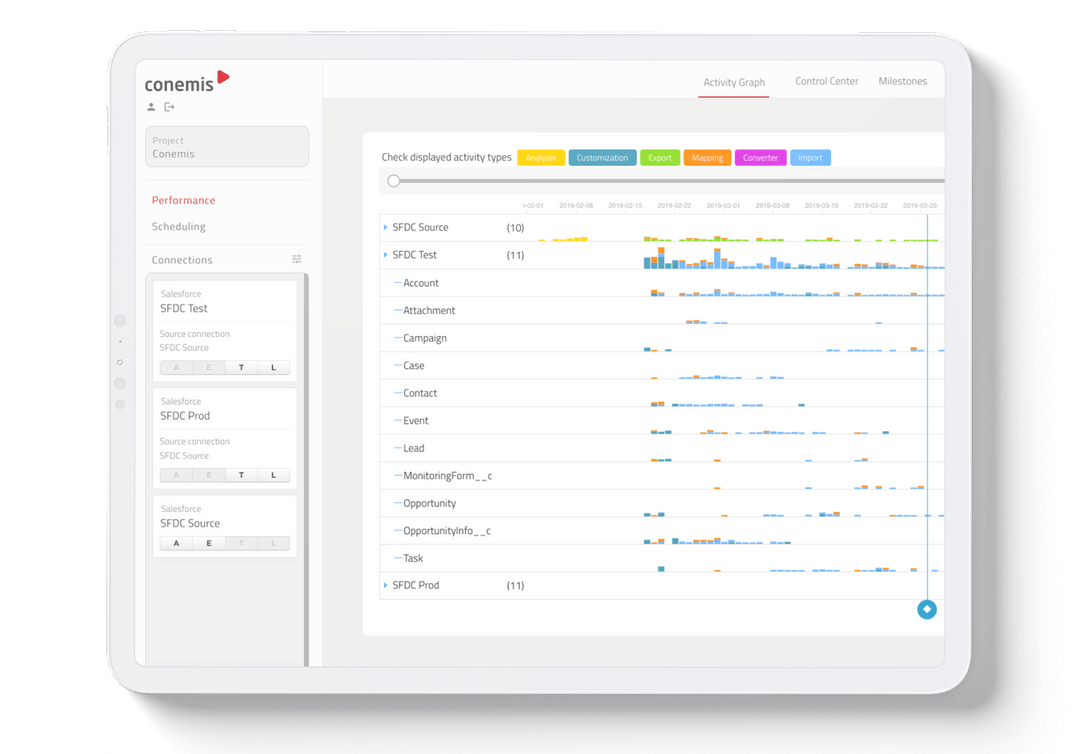Image resolution: width=1080 pixels, height=754 pixels.
Task: Expand the SFDC Source row arrow
Action: click(385, 227)
